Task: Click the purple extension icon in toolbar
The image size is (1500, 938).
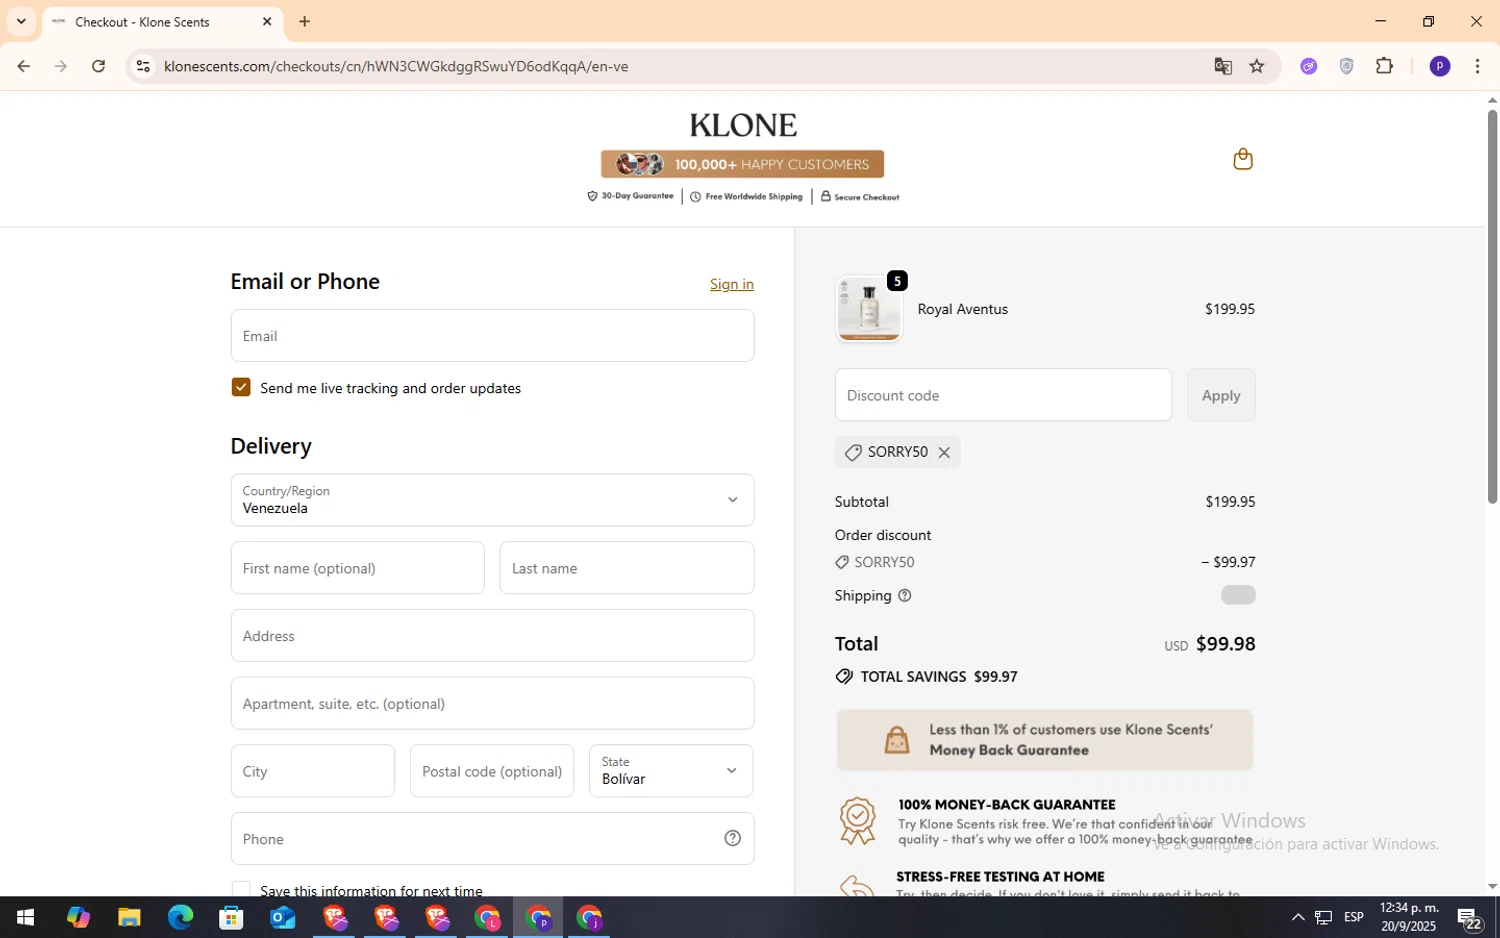Action: 1308,66
